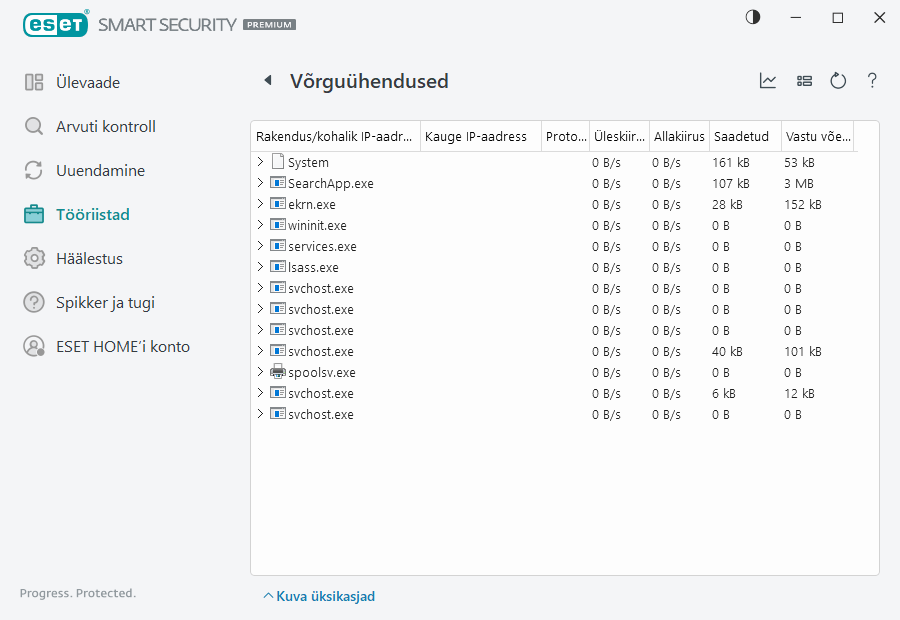
Task: Open the Ülevaade section
Action: pyautogui.click(x=88, y=83)
